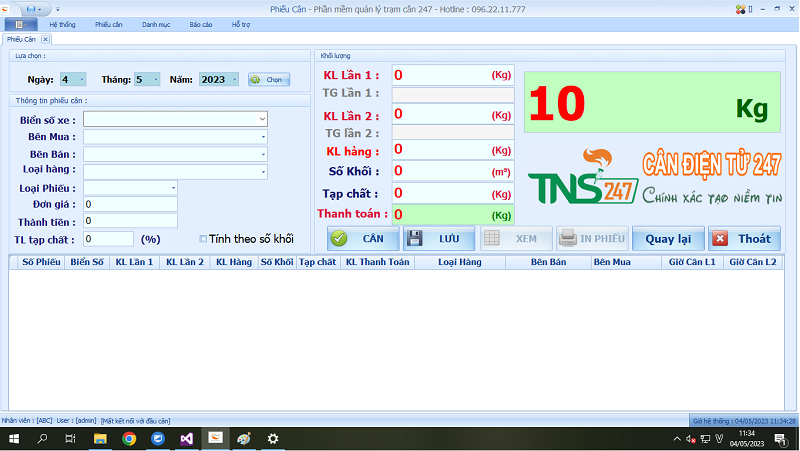Open the Danh mục menu
800x451 pixels.
coord(155,23)
